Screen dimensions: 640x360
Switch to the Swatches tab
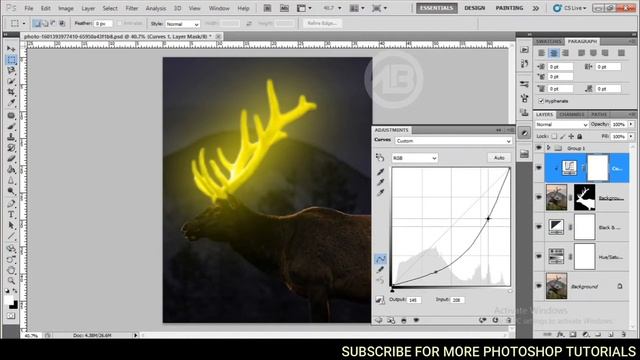548,41
